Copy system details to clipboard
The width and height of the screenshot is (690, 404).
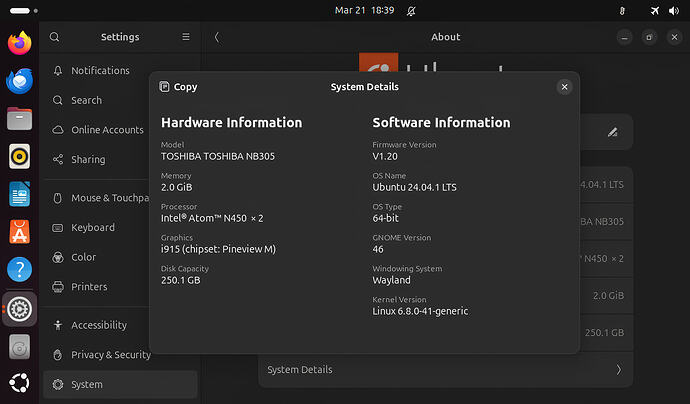point(178,87)
